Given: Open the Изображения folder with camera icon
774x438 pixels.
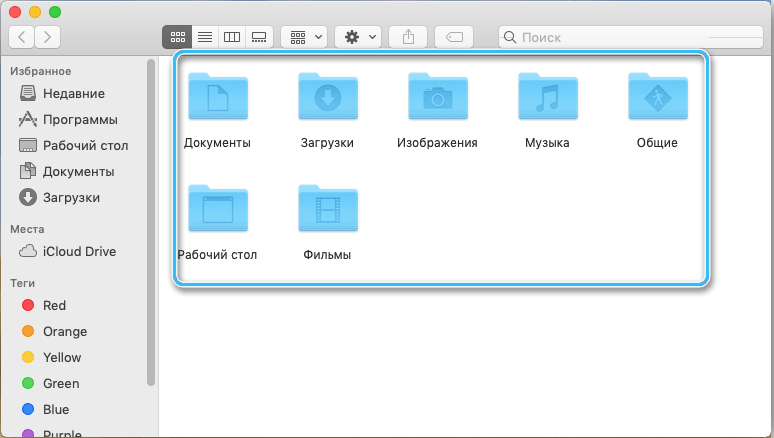Looking at the screenshot, I should [x=437, y=97].
